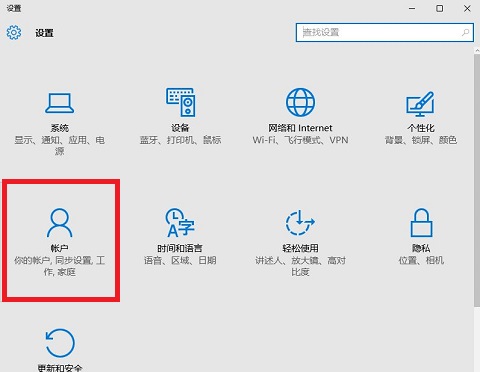
Task: Open the 个性化 paintbrush monitor icon
Action: pos(420,104)
